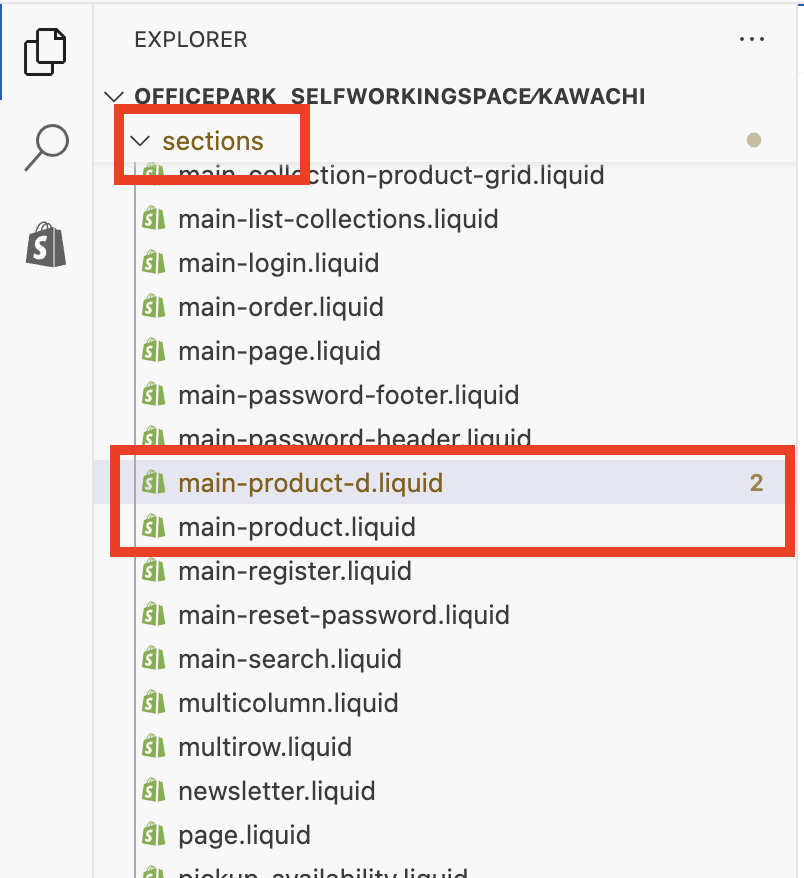Click Shopify file icon beside multicolumn.liquid

click(153, 703)
